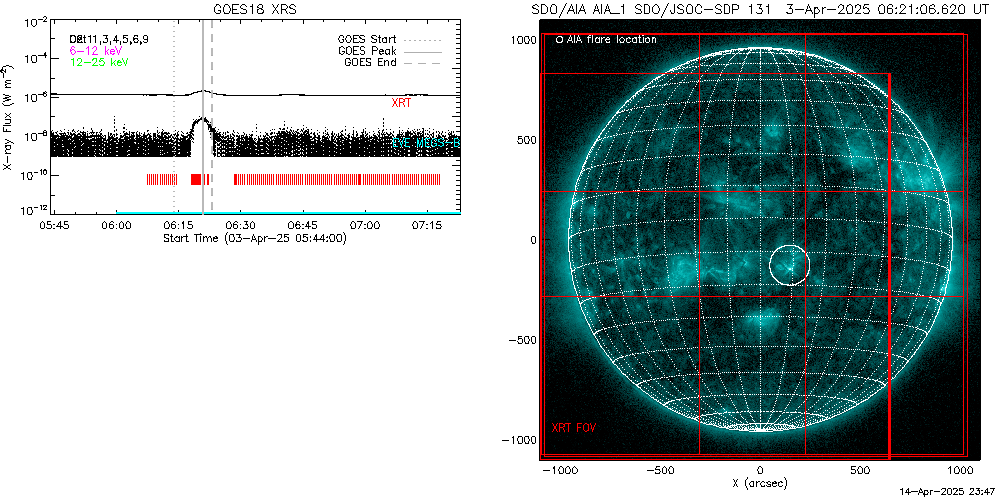The width and height of the screenshot is (1000, 500).
Task: Click the 07:00 time tick label
Action: click(365, 226)
